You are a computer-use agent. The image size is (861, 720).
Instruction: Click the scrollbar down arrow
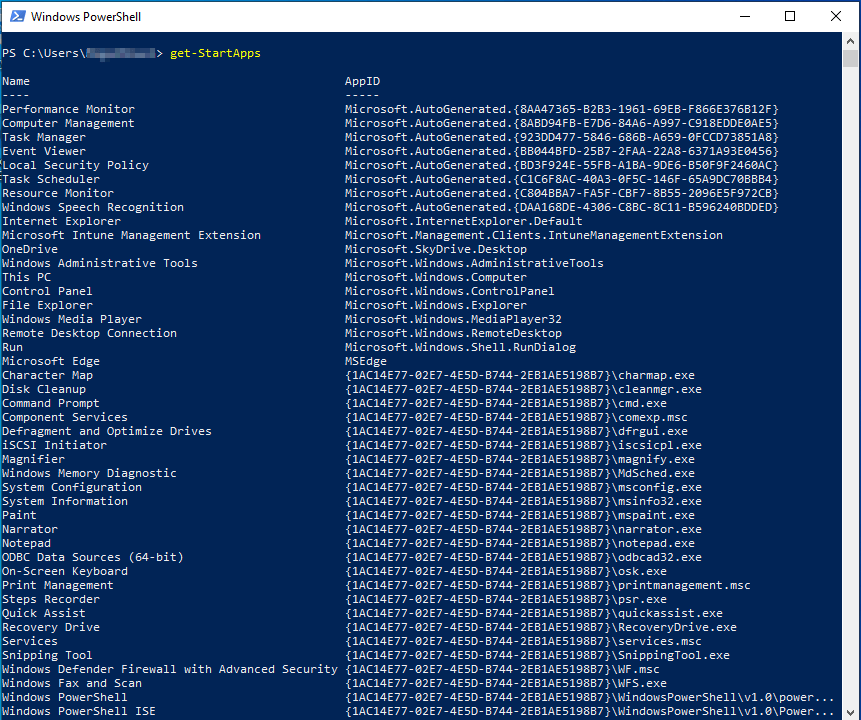point(851,711)
